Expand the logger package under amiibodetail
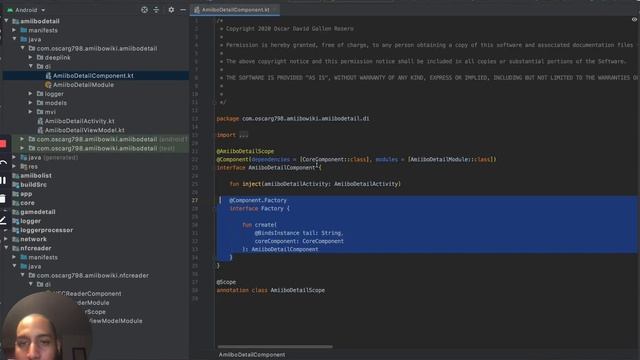The width and height of the screenshot is (640, 360). pyautogui.click(x=31, y=93)
